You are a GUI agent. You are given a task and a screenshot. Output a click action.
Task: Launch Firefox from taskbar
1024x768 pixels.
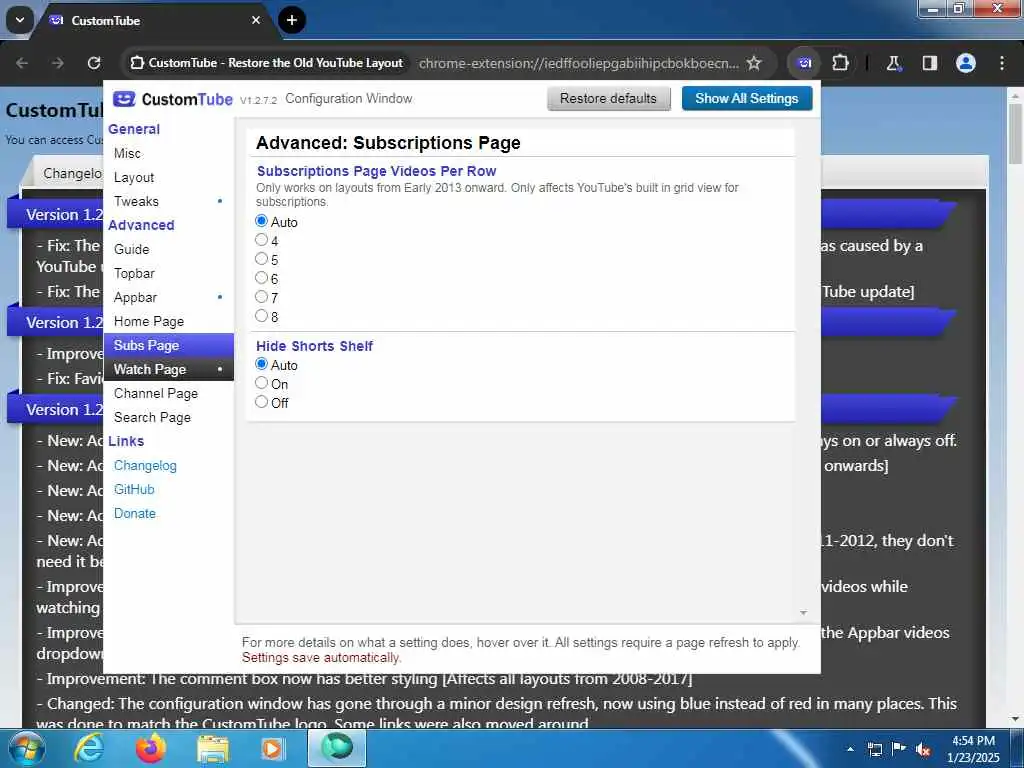pos(150,748)
